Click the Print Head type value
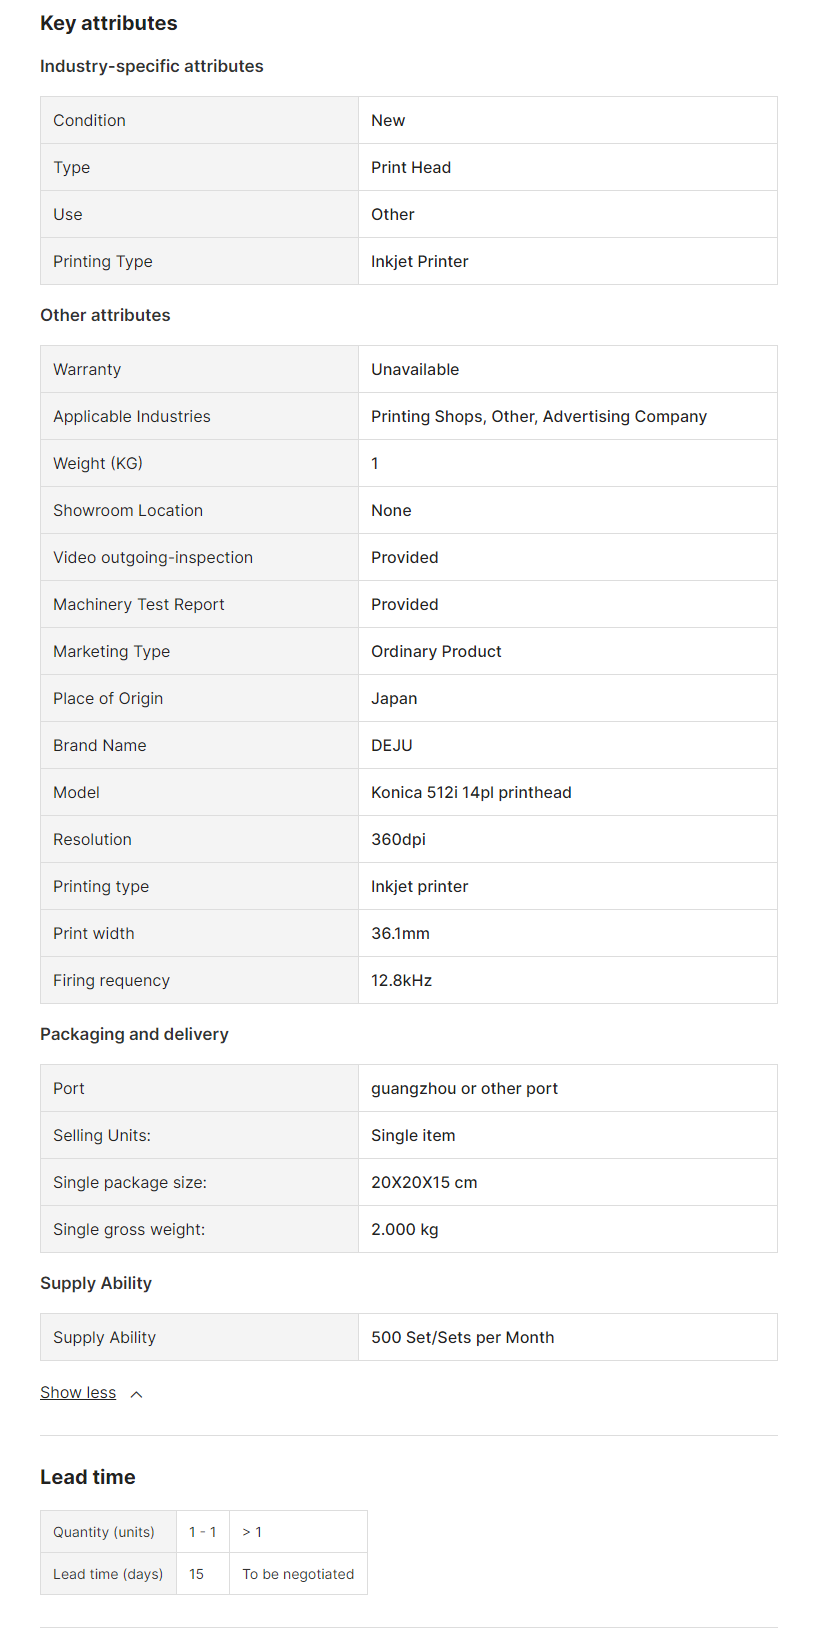The width and height of the screenshot is (825, 1628). [x=411, y=167]
